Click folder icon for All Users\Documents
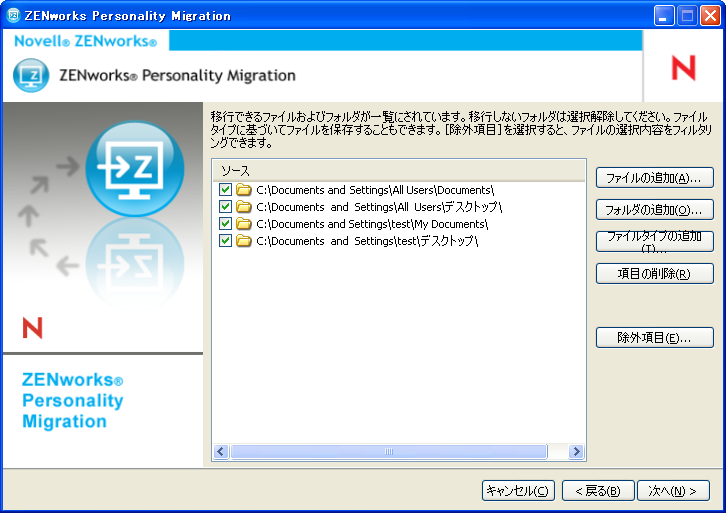Viewport: 726px width, 513px height. point(244,190)
